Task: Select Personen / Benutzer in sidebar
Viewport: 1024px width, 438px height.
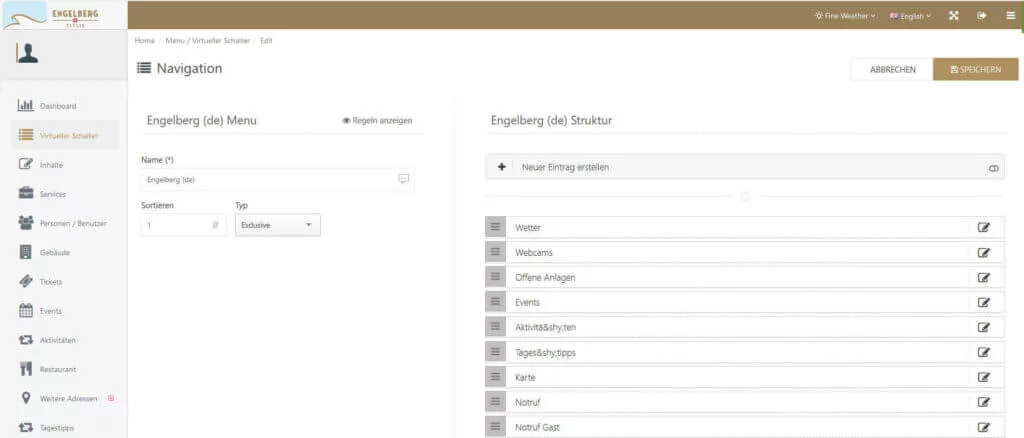Action: 72,223
